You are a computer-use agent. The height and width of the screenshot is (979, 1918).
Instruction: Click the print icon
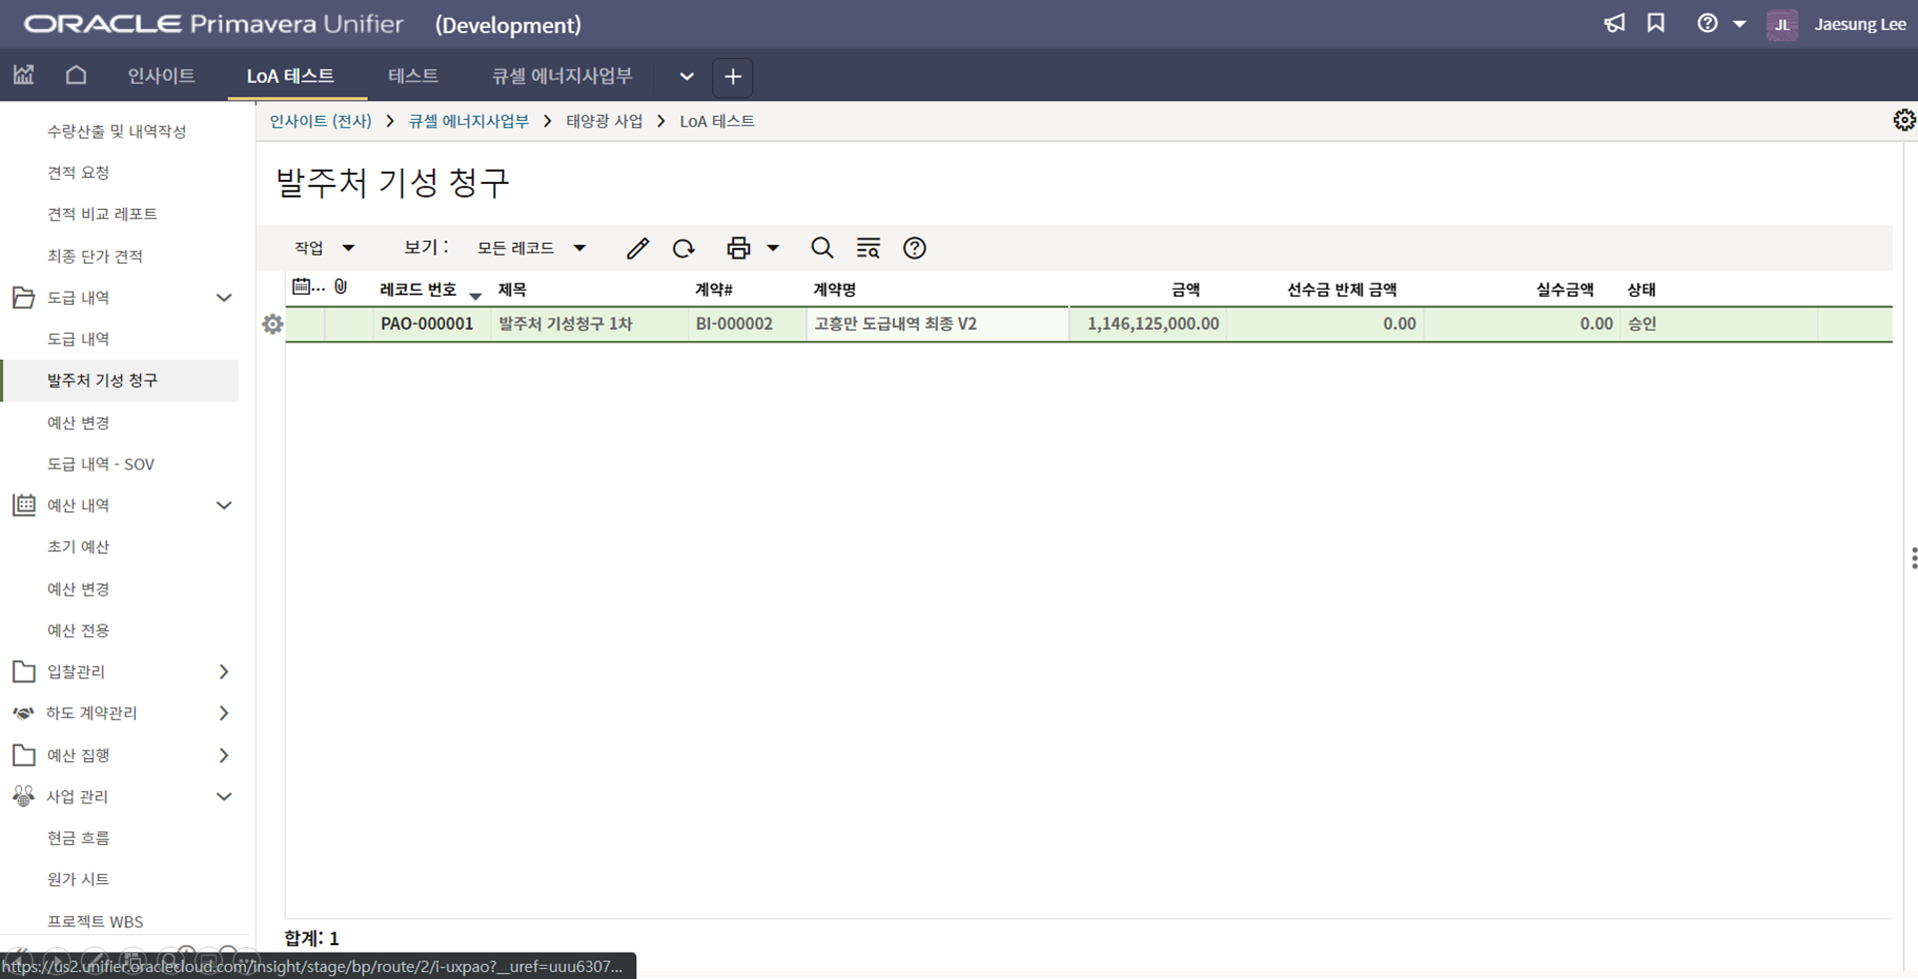[x=738, y=248]
